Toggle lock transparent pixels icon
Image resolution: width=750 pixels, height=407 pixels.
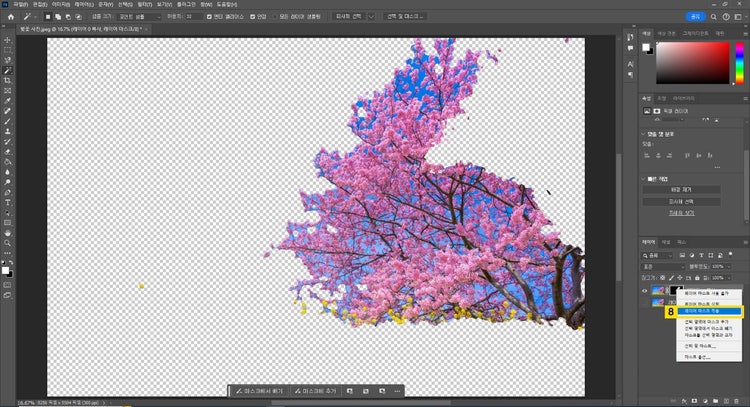[662, 278]
